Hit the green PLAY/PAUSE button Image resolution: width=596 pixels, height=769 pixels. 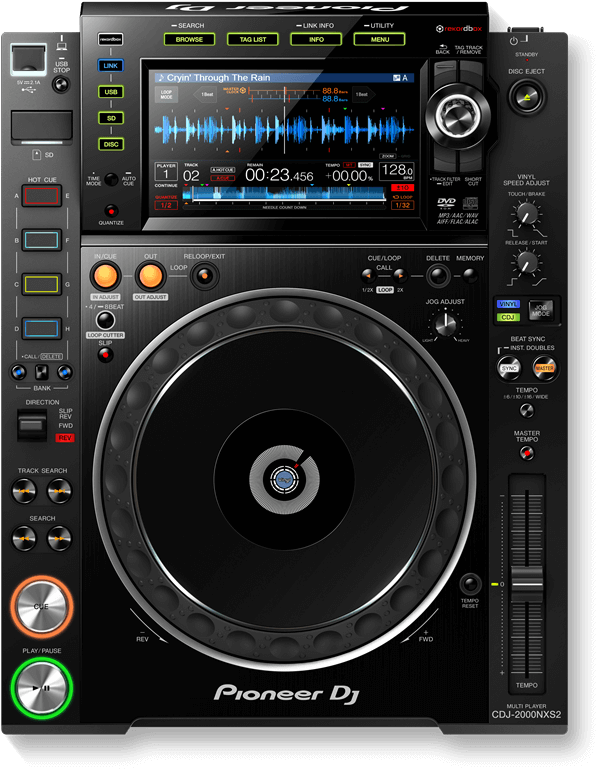pos(42,687)
